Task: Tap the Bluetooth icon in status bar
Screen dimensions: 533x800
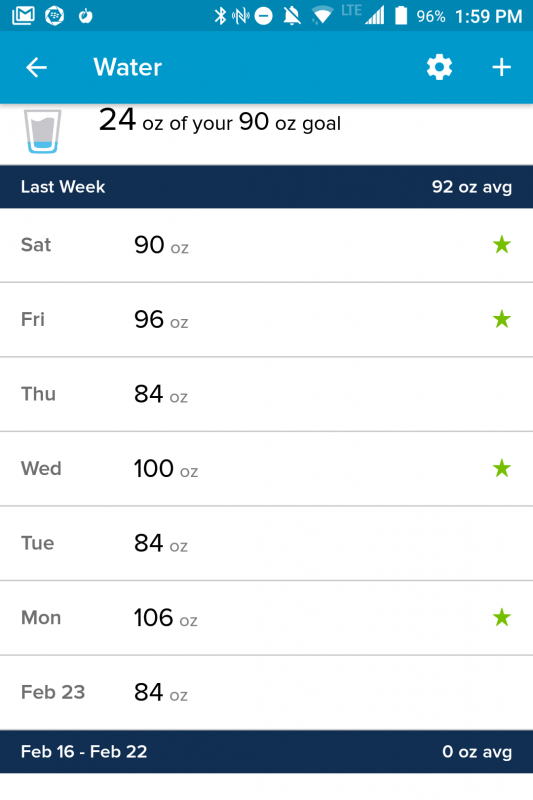Action: pos(220,16)
